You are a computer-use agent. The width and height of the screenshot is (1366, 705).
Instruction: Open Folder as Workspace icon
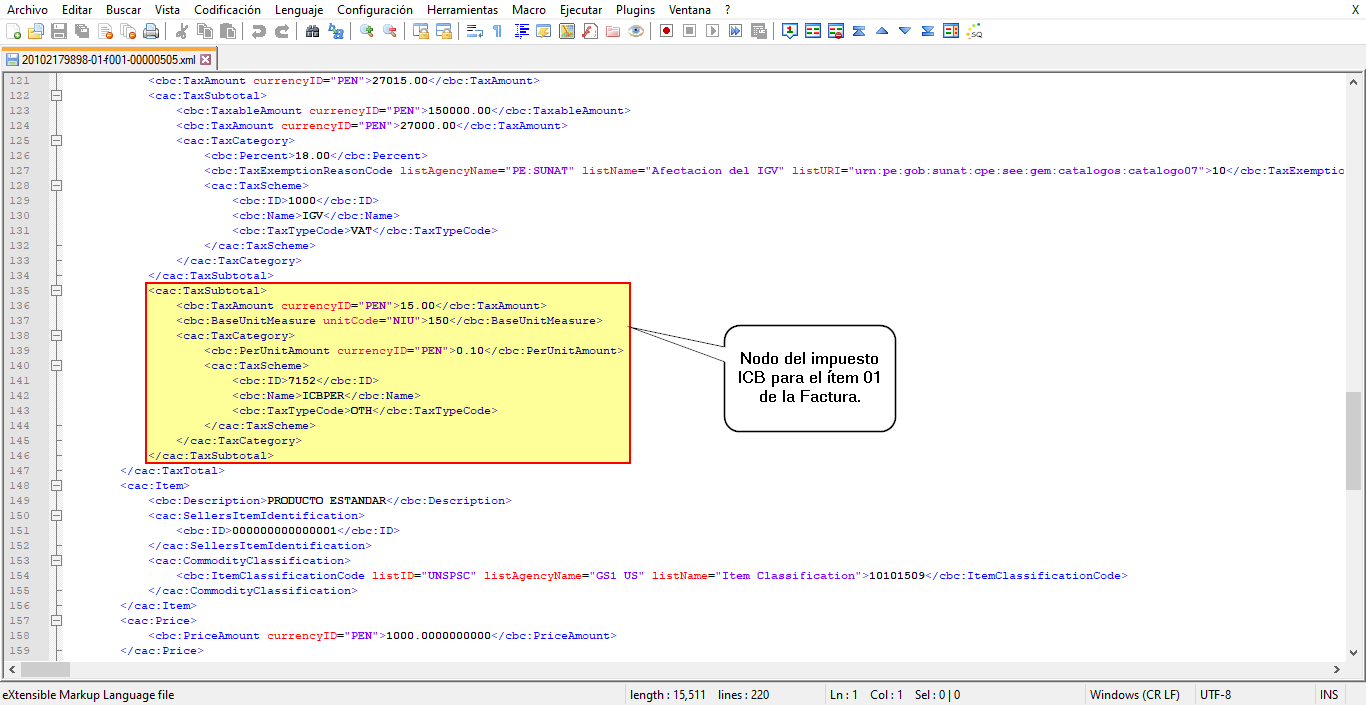point(613,31)
